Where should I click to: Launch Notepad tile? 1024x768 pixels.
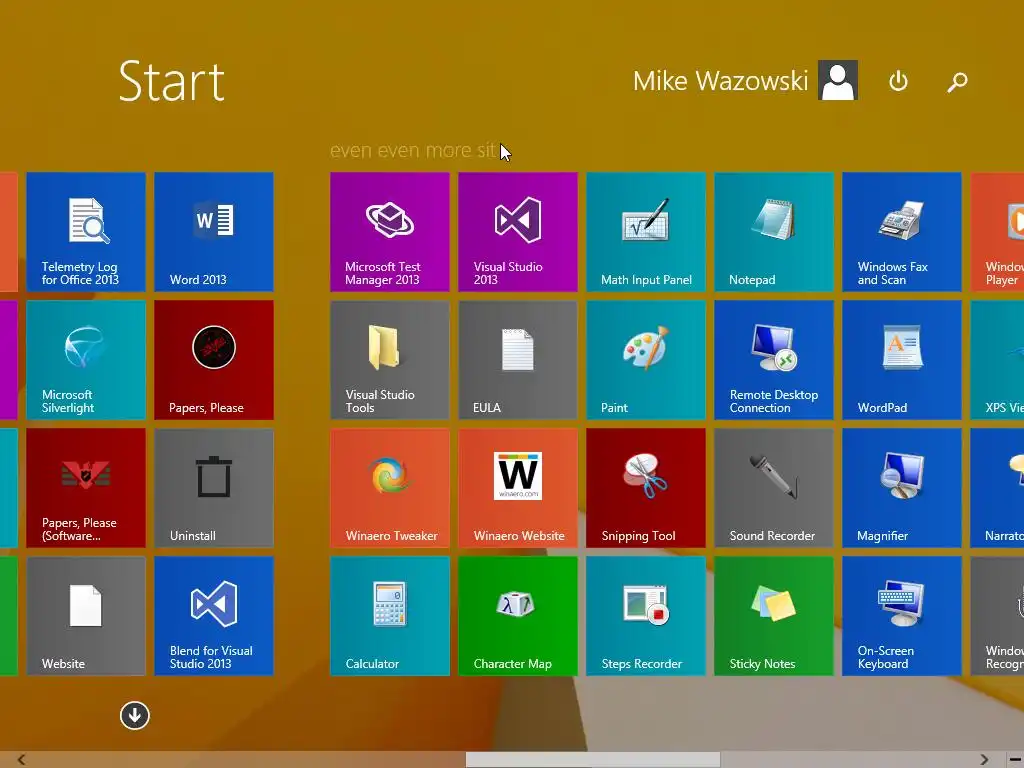[x=774, y=232]
